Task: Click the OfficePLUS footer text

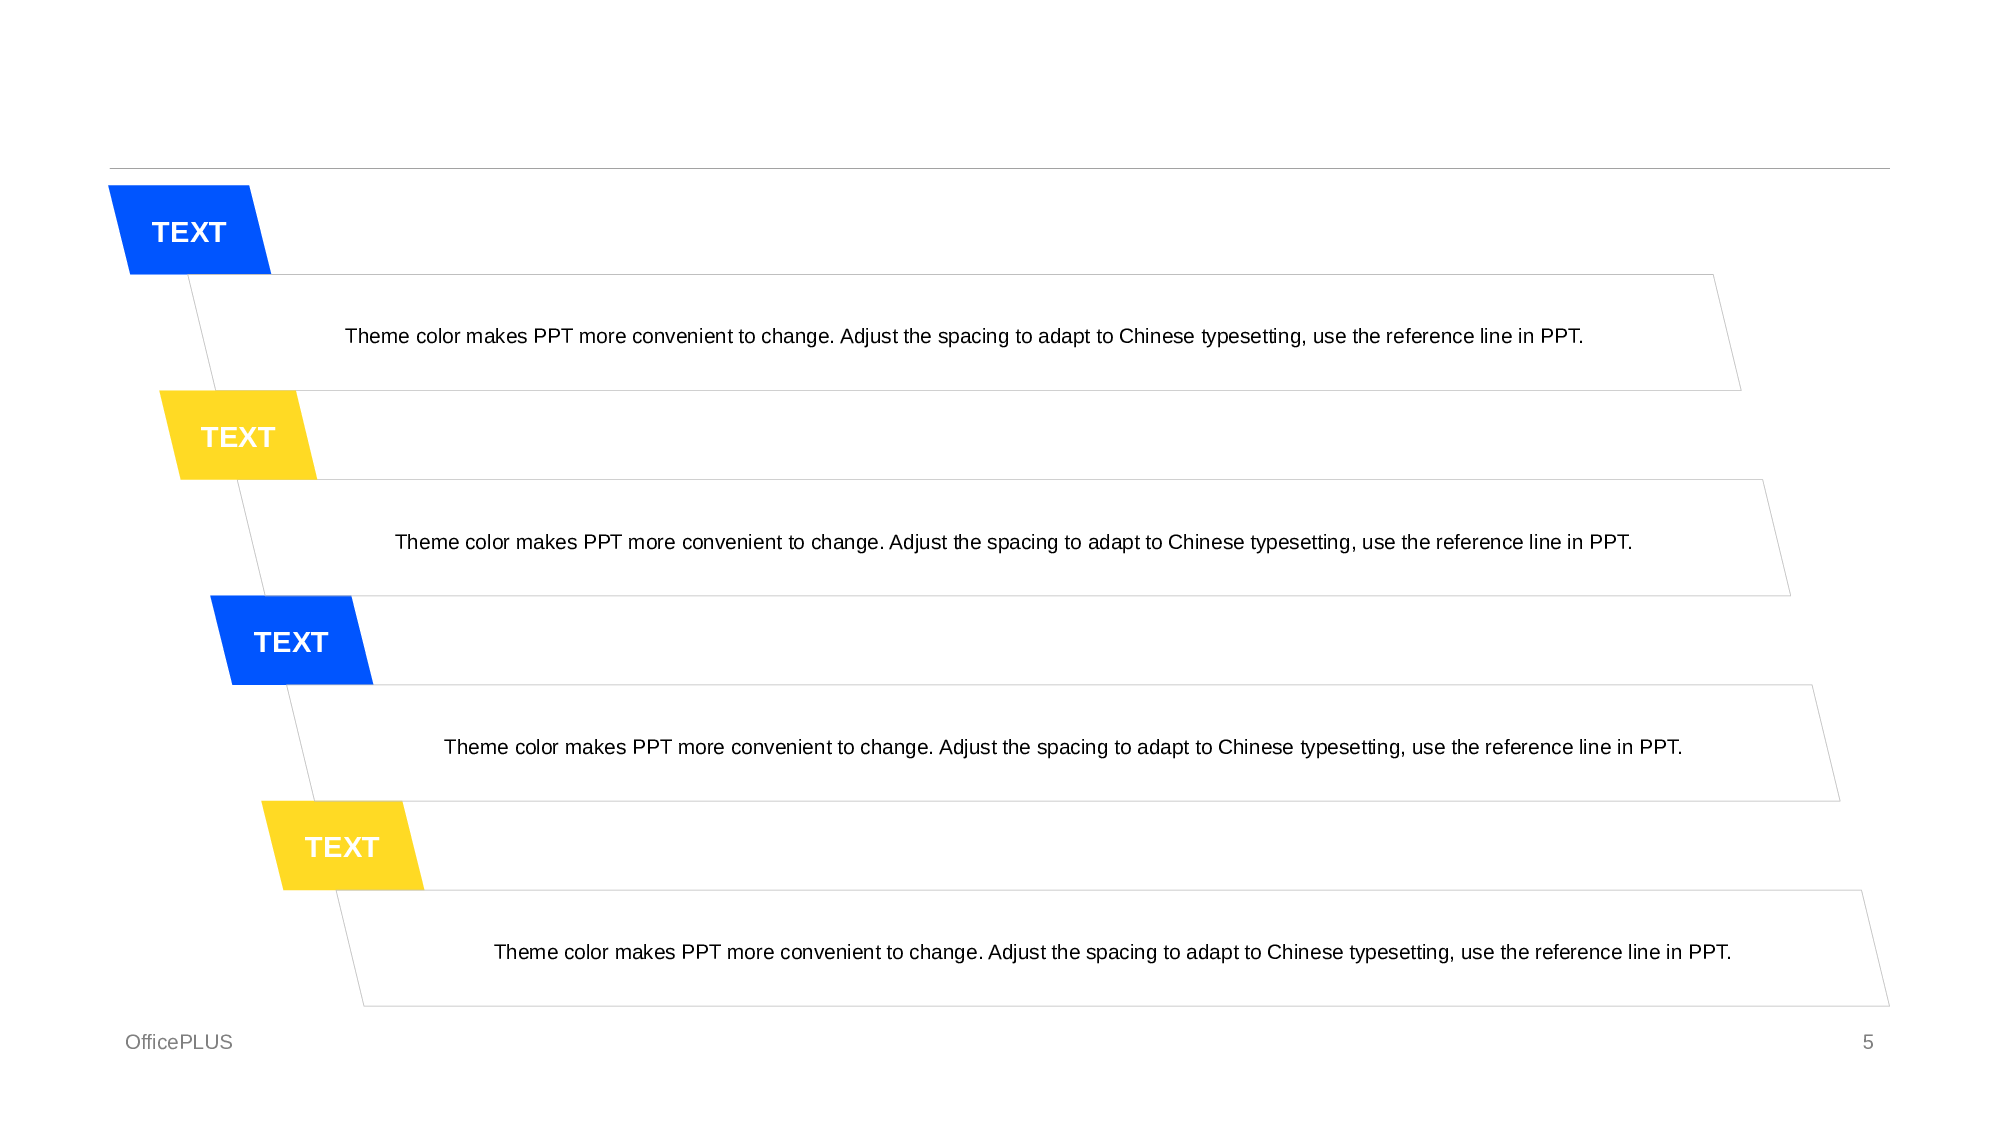Action: 179,1042
